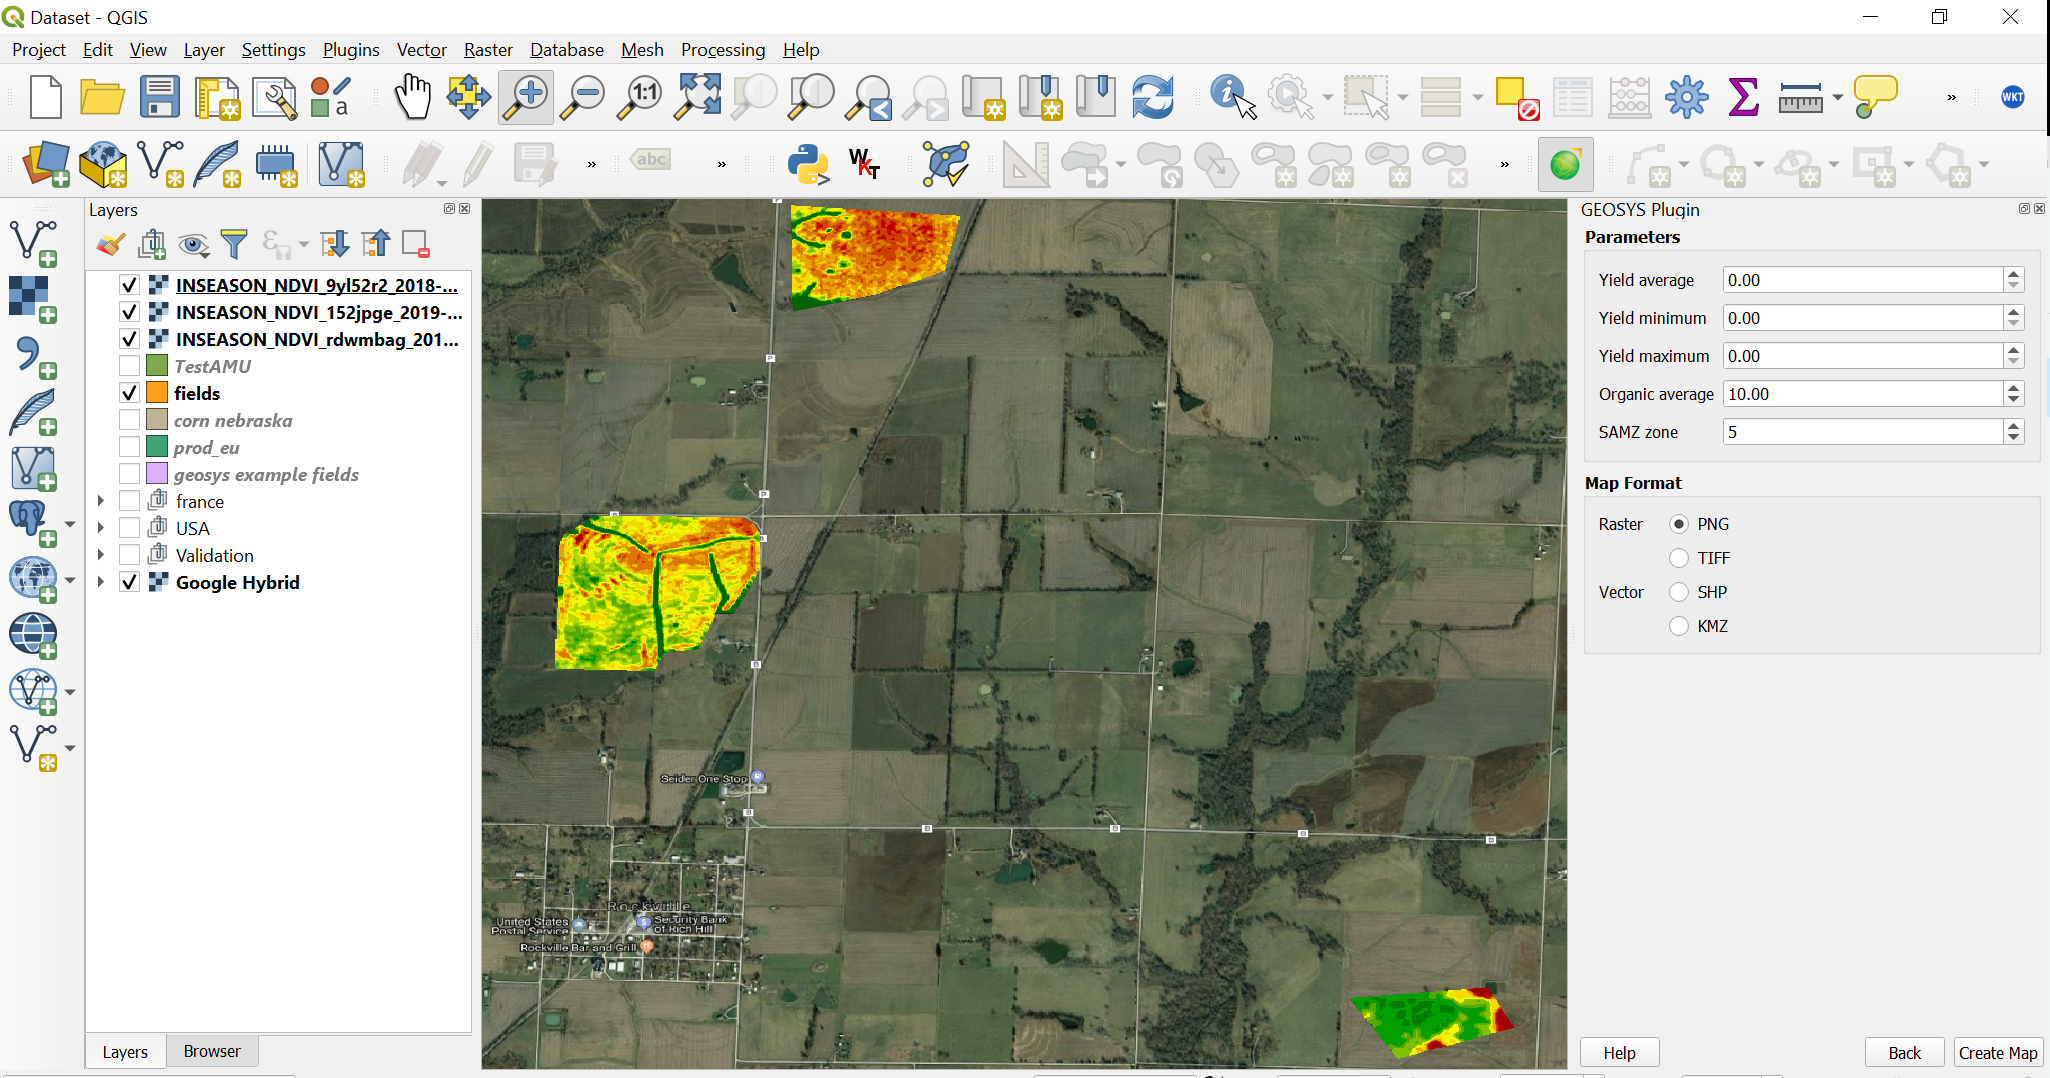Click the Refresh map icon
The width and height of the screenshot is (2050, 1078).
(x=1152, y=98)
